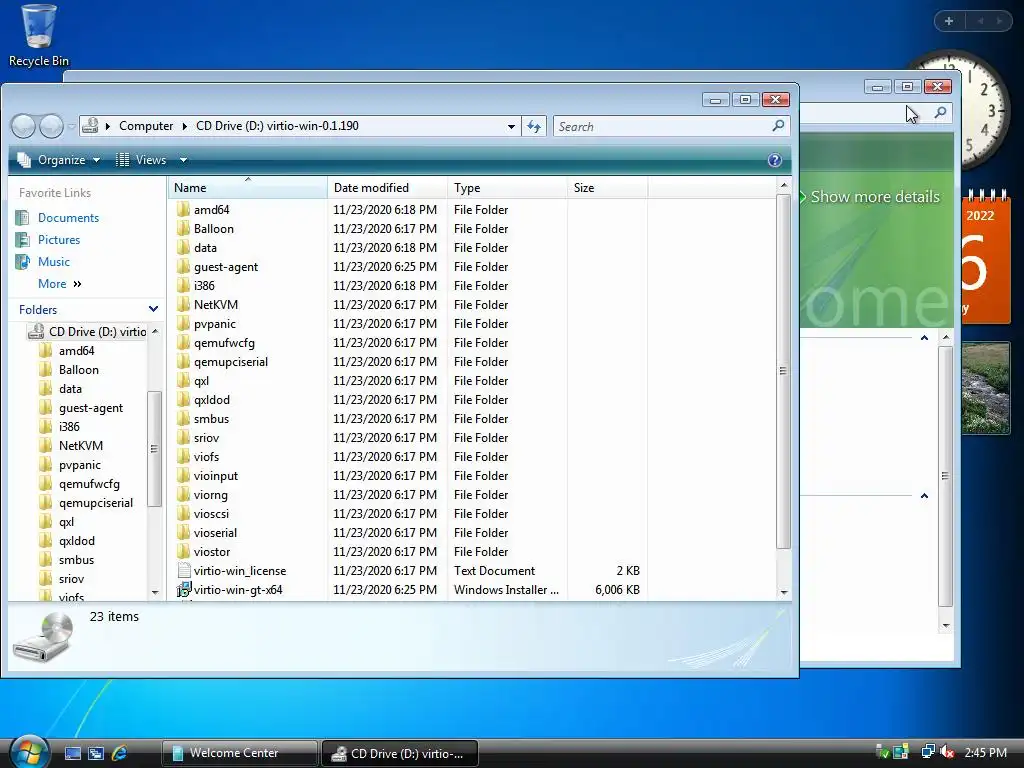Open the Recycle Bin desktop icon
The height and width of the screenshot is (768, 1024).
(38, 36)
